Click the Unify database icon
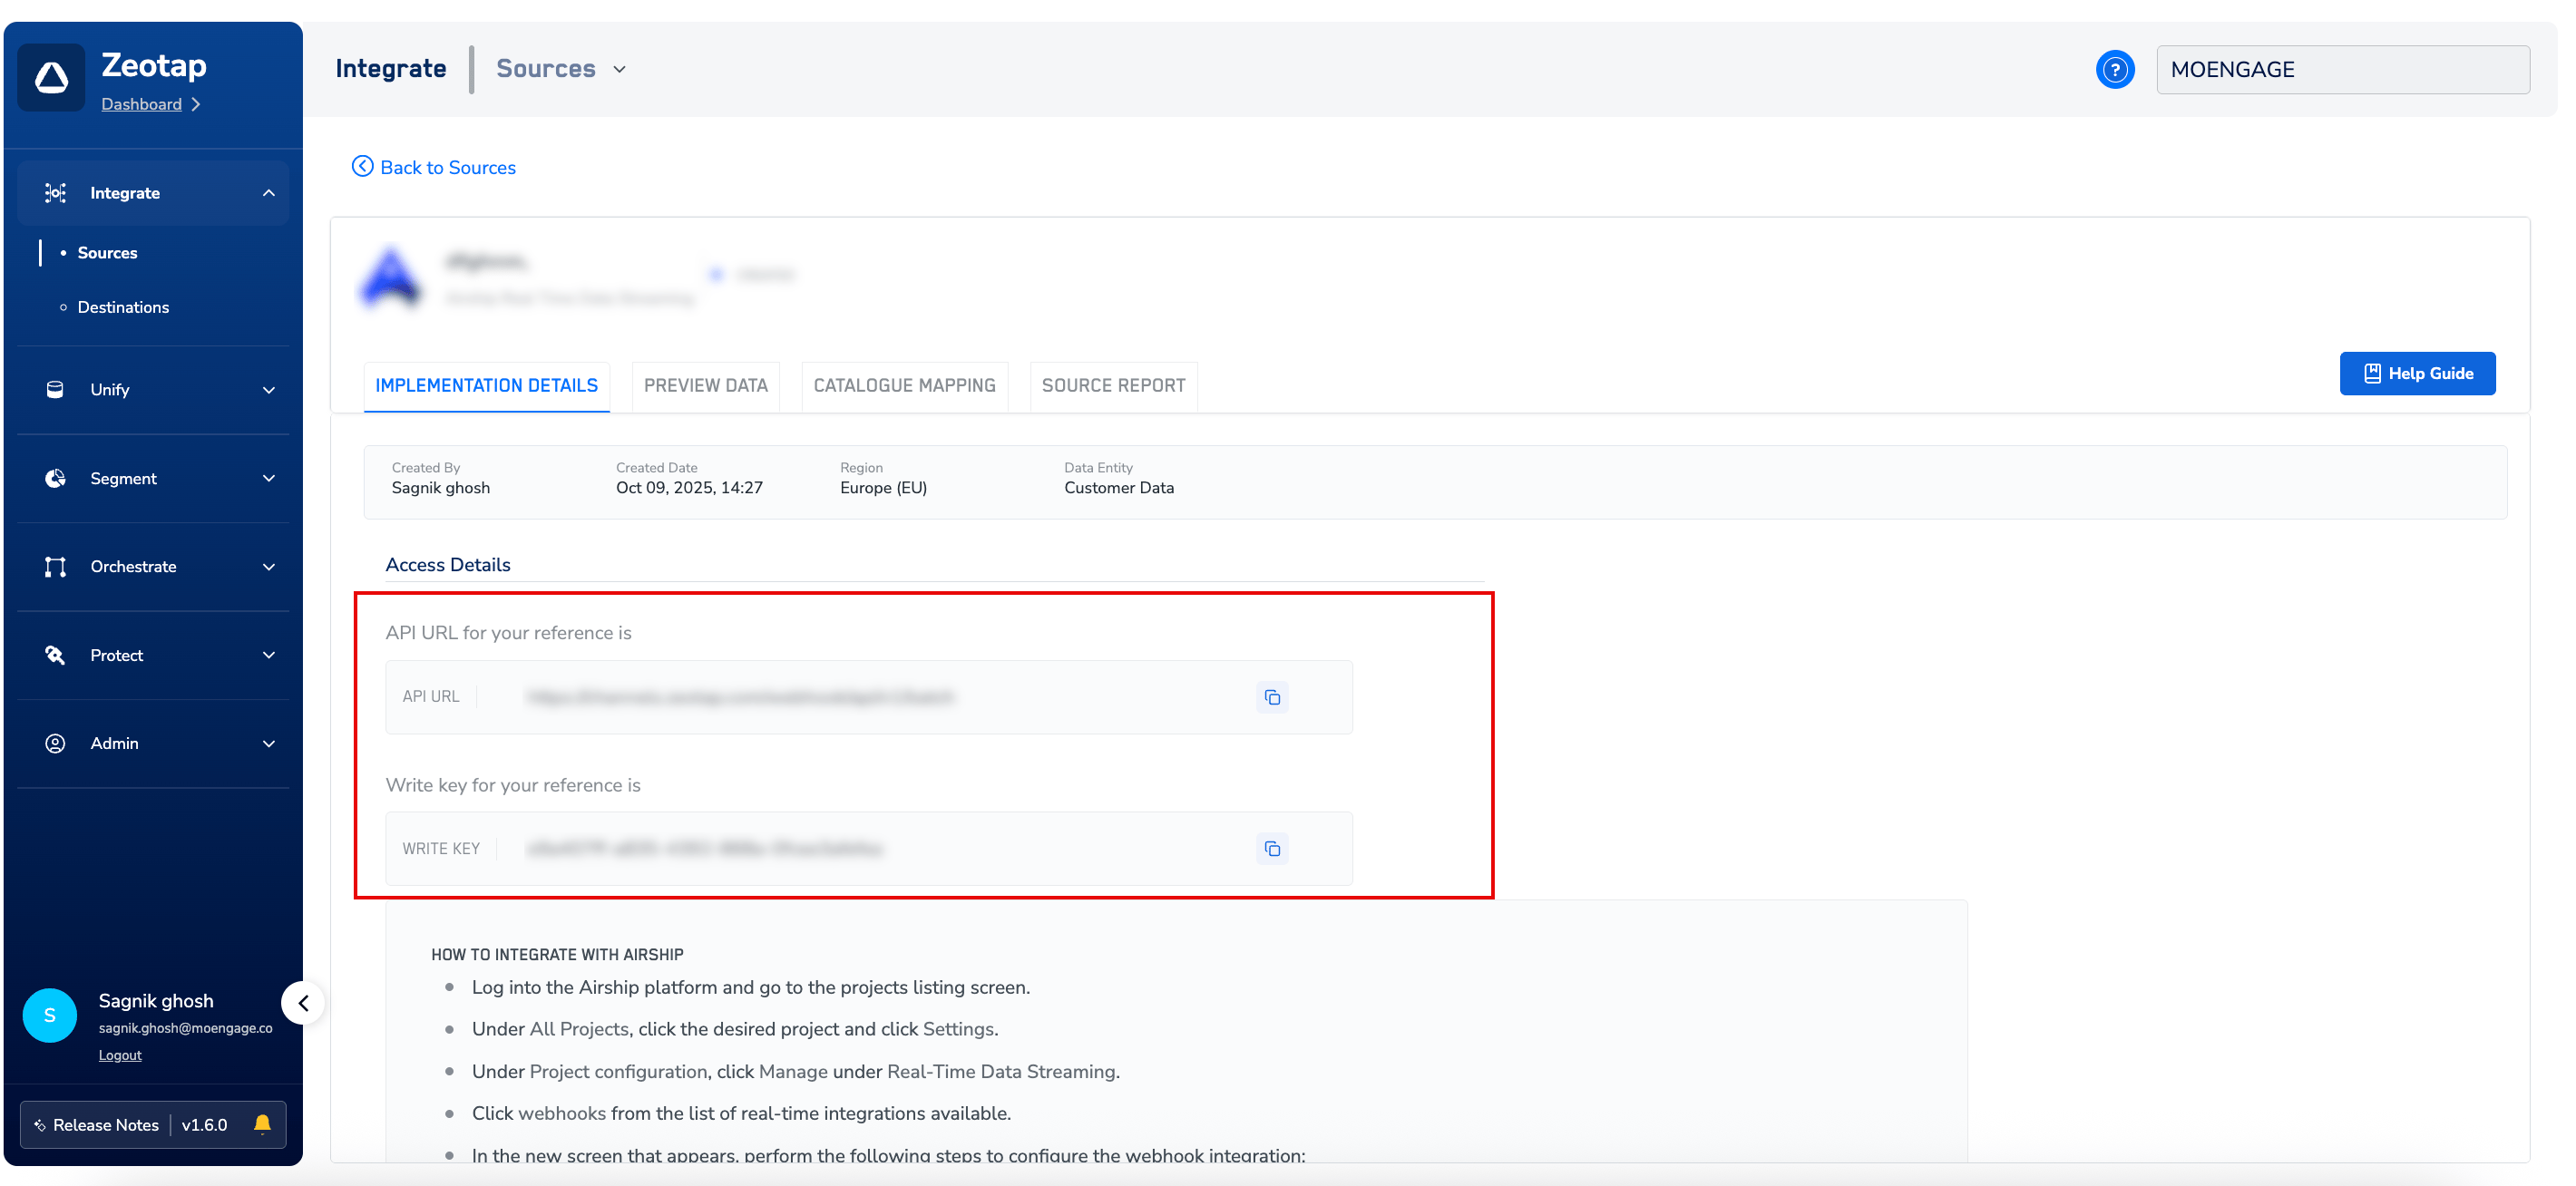This screenshot has width=2576, height=1186. point(56,390)
